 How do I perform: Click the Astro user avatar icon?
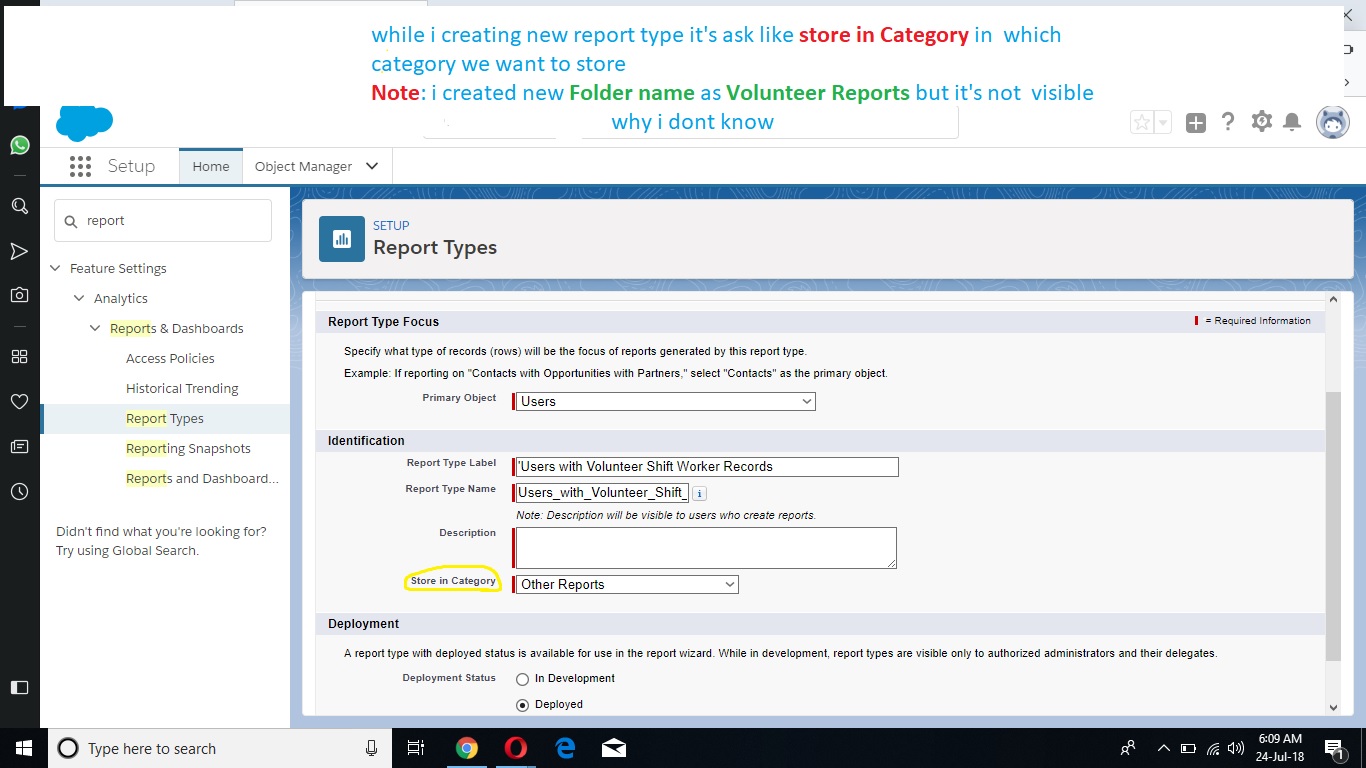coord(1332,122)
